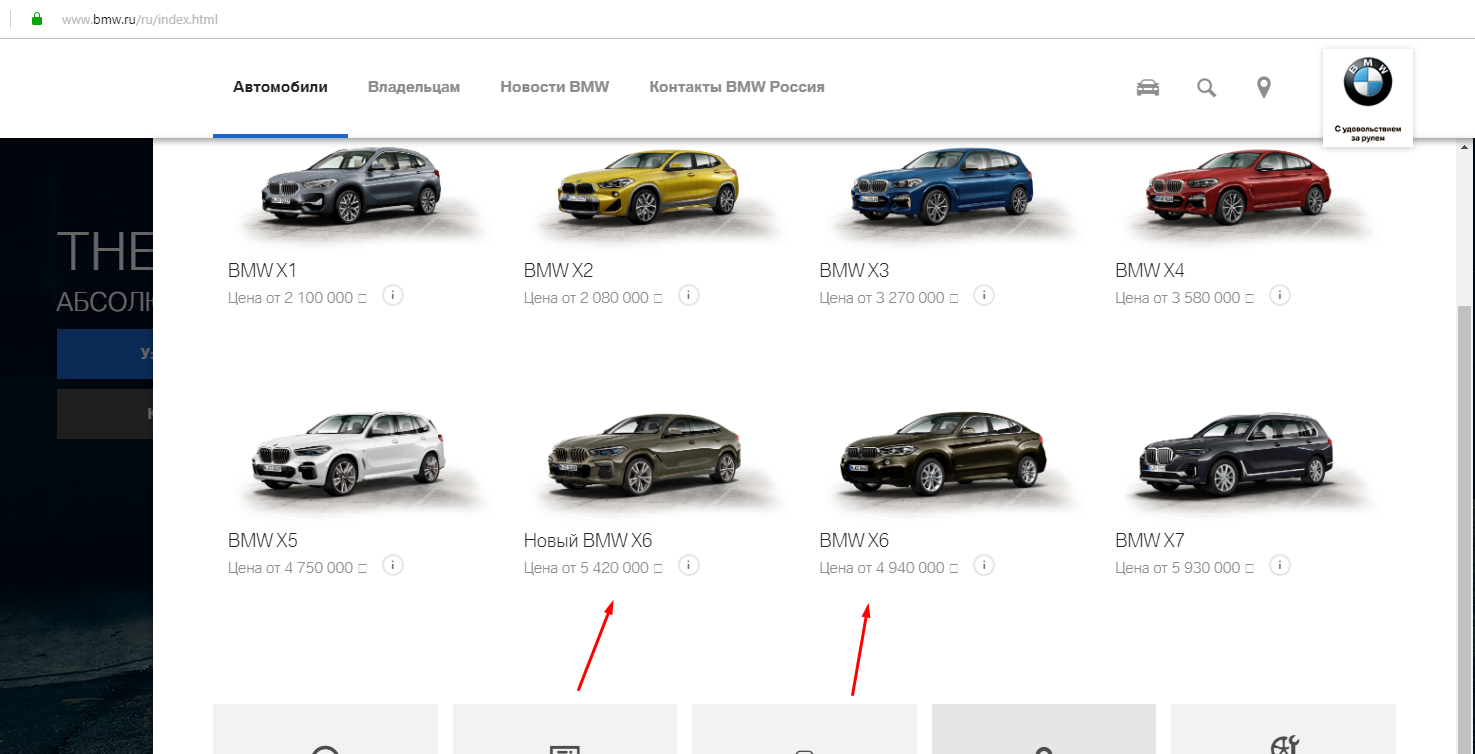Image resolution: width=1475 pixels, height=754 pixels.
Task: Show price info for BMW X4
Action: (1280, 296)
